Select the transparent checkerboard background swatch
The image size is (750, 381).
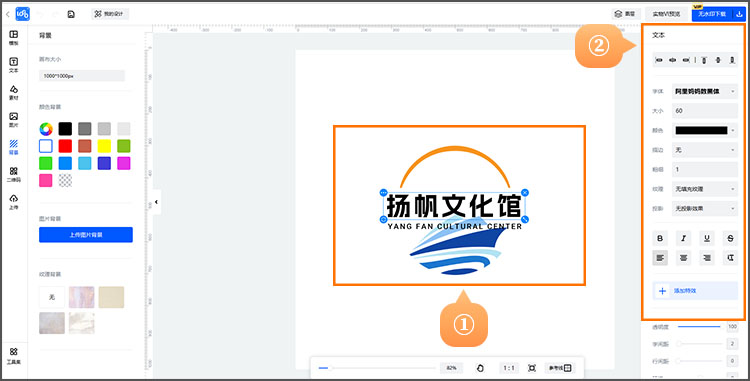[65, 180]
